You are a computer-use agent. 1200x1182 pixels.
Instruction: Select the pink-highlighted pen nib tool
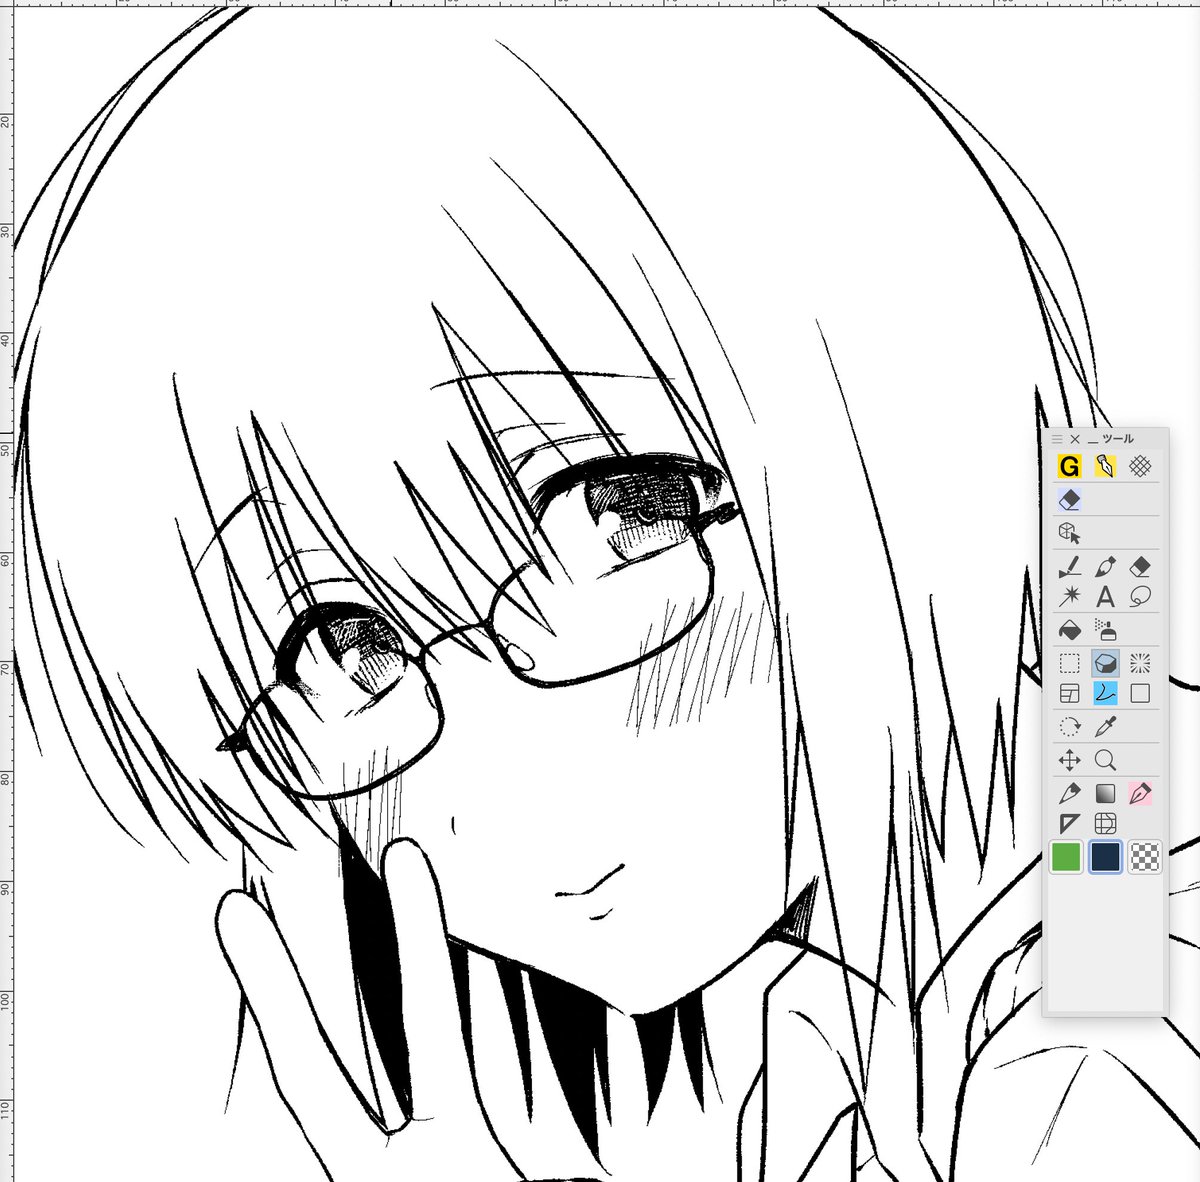pos(1140,794)
